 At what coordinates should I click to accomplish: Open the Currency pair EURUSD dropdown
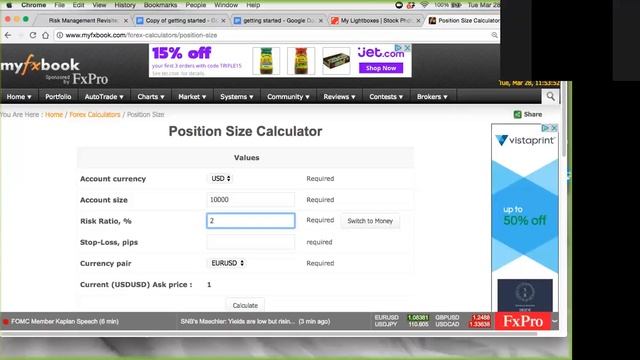227,263
